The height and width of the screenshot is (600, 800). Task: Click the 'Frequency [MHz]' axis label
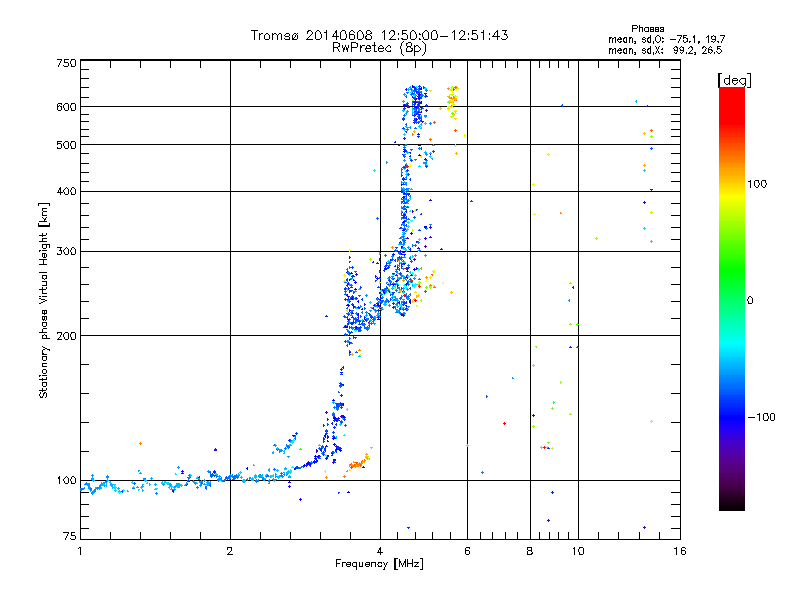[379, 564]
